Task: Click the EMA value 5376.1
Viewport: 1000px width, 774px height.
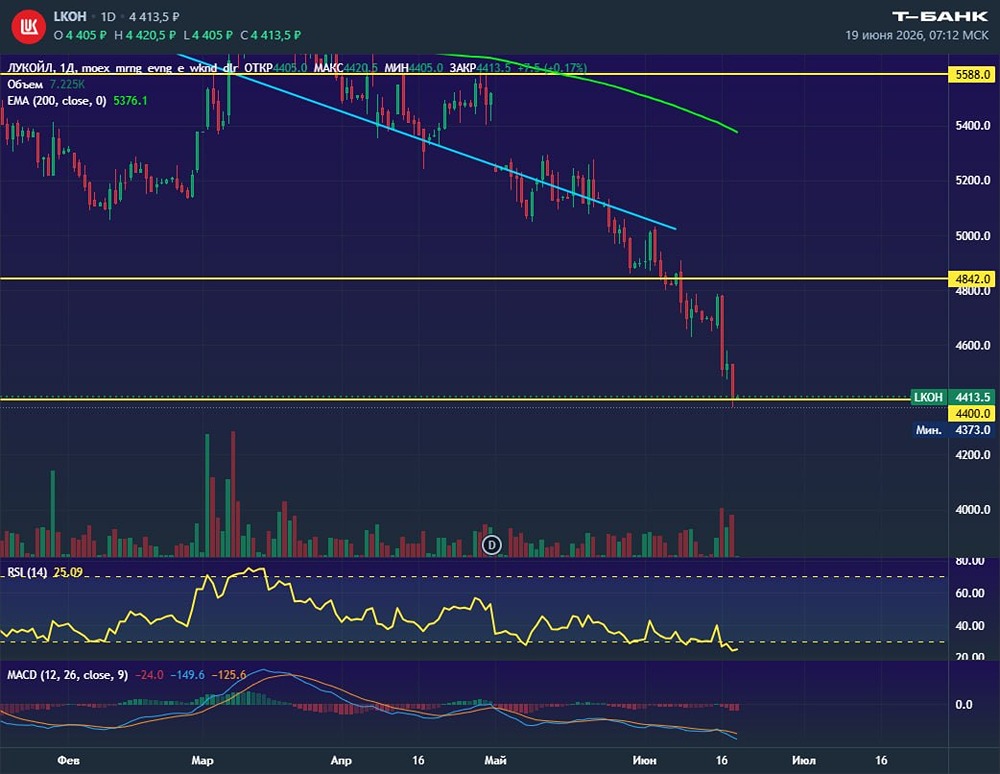Action: 130,101
